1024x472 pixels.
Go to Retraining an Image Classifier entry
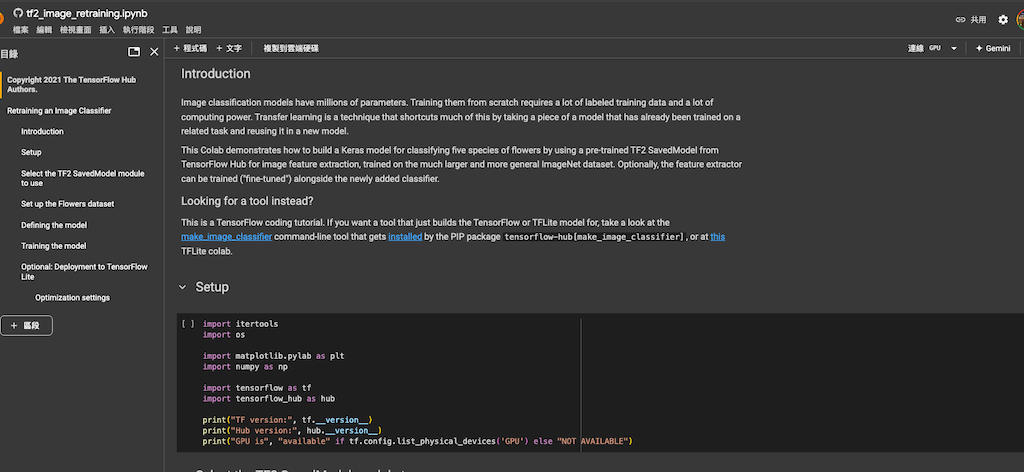point(59,111)
